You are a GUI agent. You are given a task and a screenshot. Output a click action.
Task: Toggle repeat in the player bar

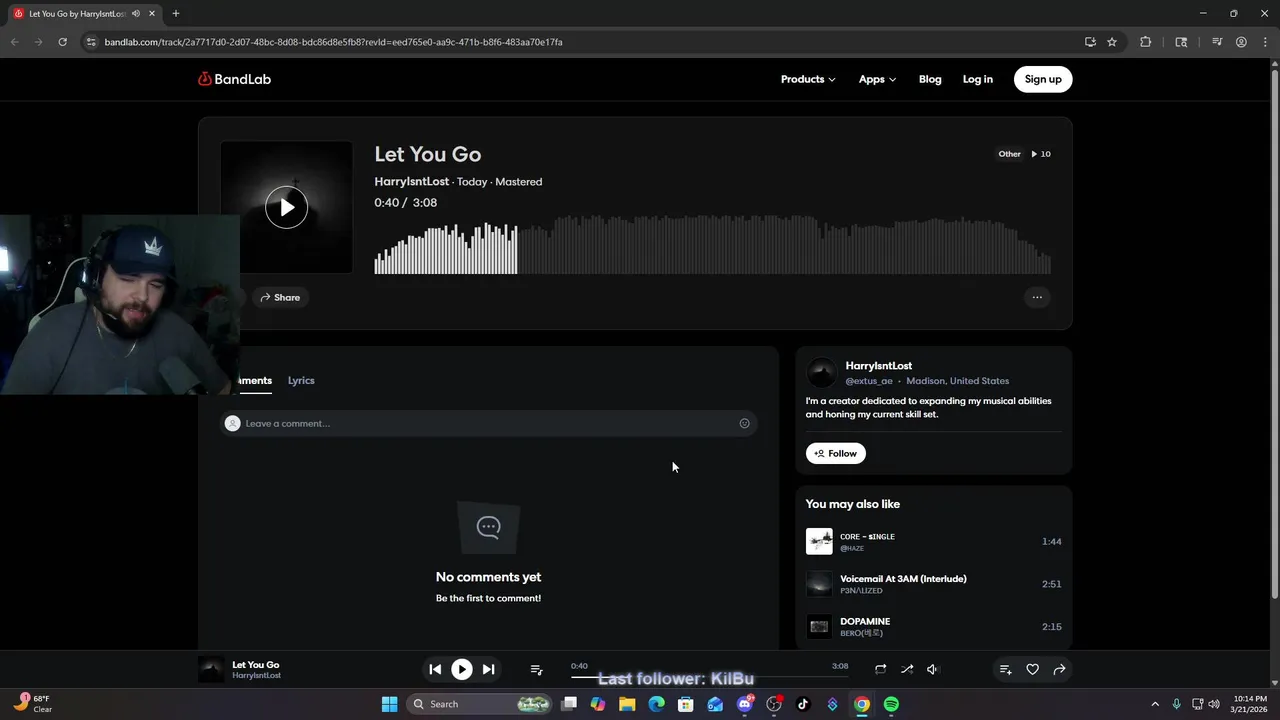coord(880,669)
